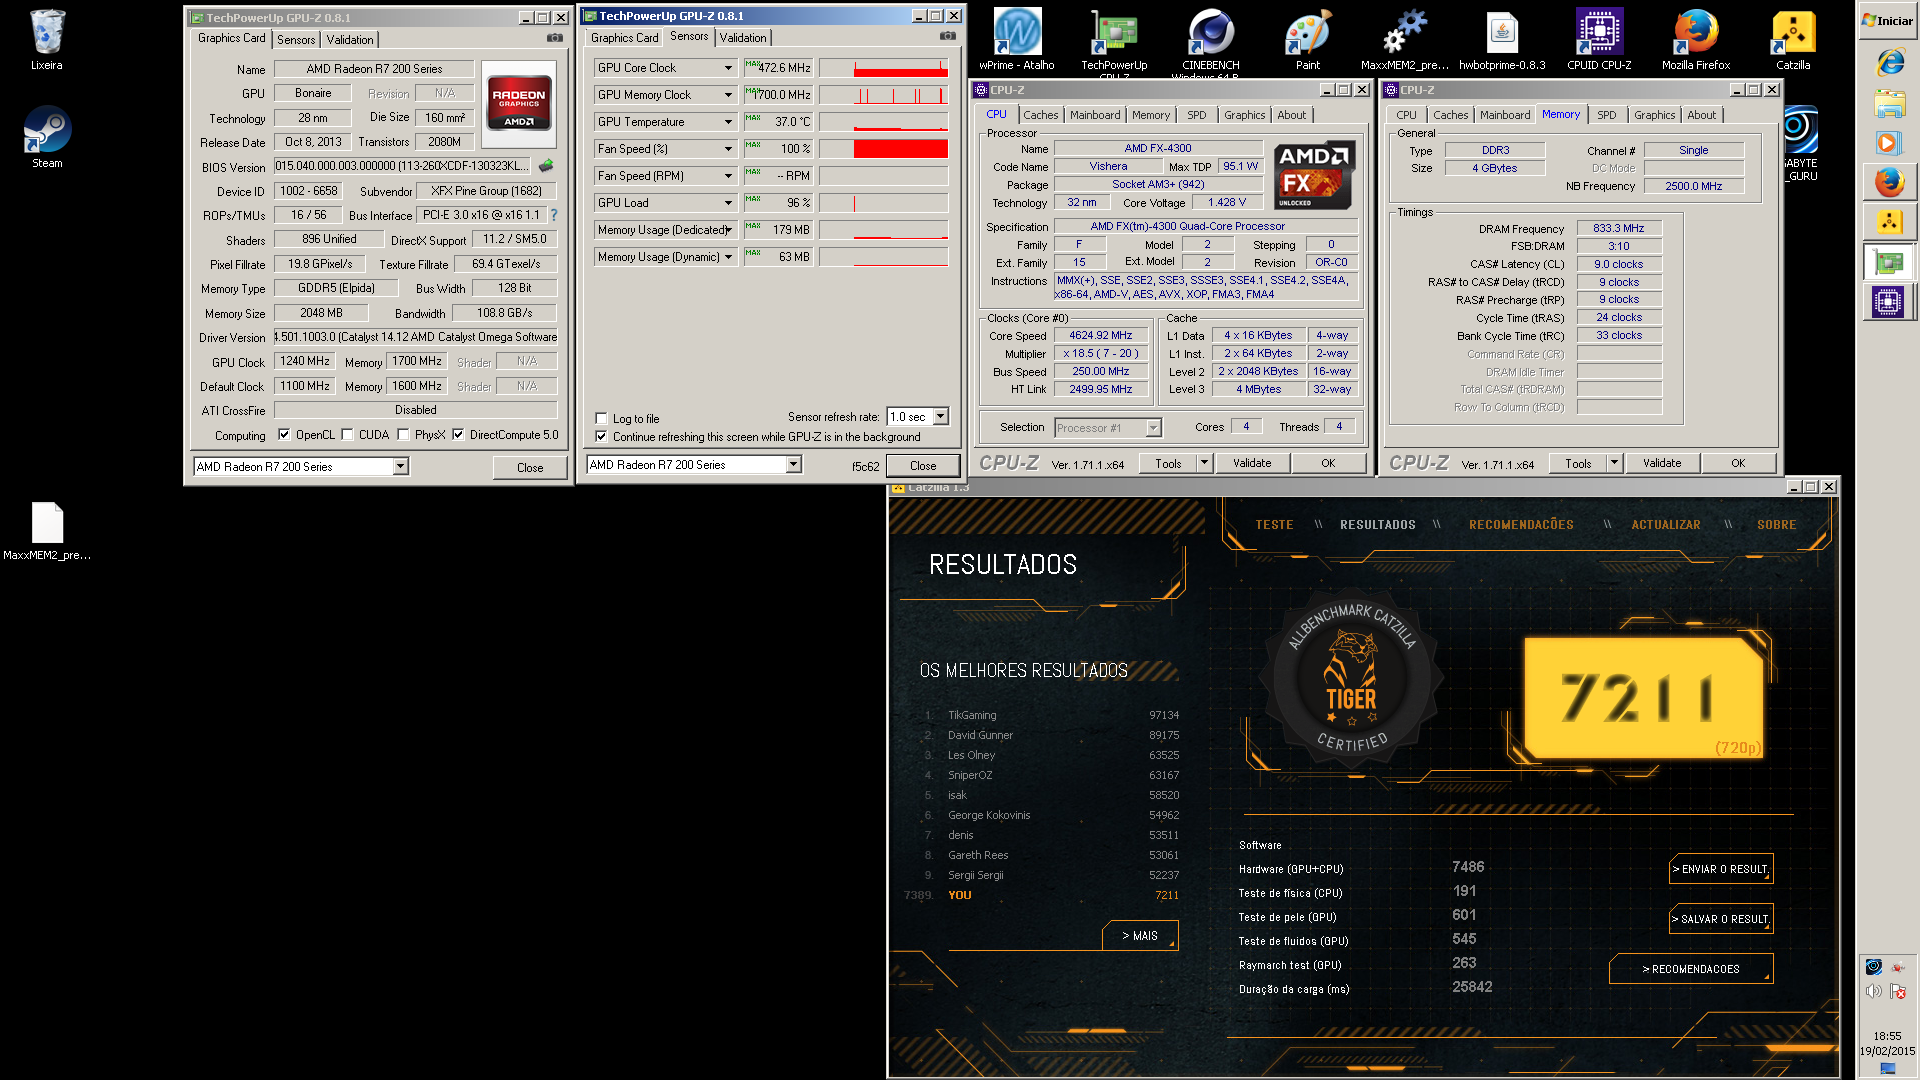Click the Bus Interface question mark in GPU-Z
Image resolution: width=1920 pixels, height=1080 pixels.
553,215
